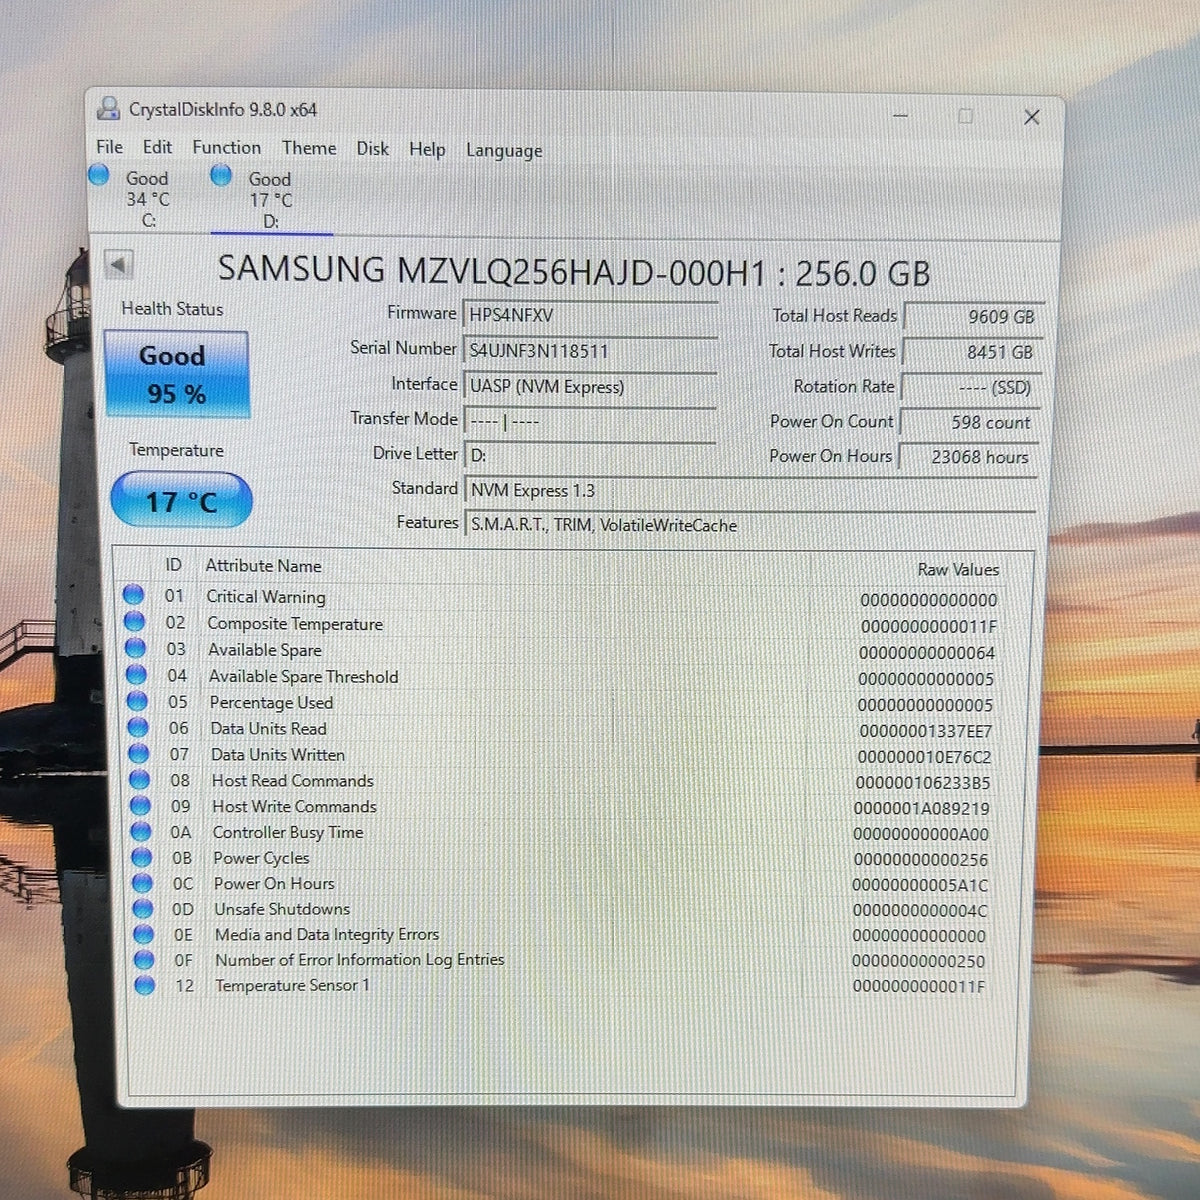Click the 17 °C temperature button
Image resolution: width=1200 pixels, height=1200 pixels.
coord(180,500)
